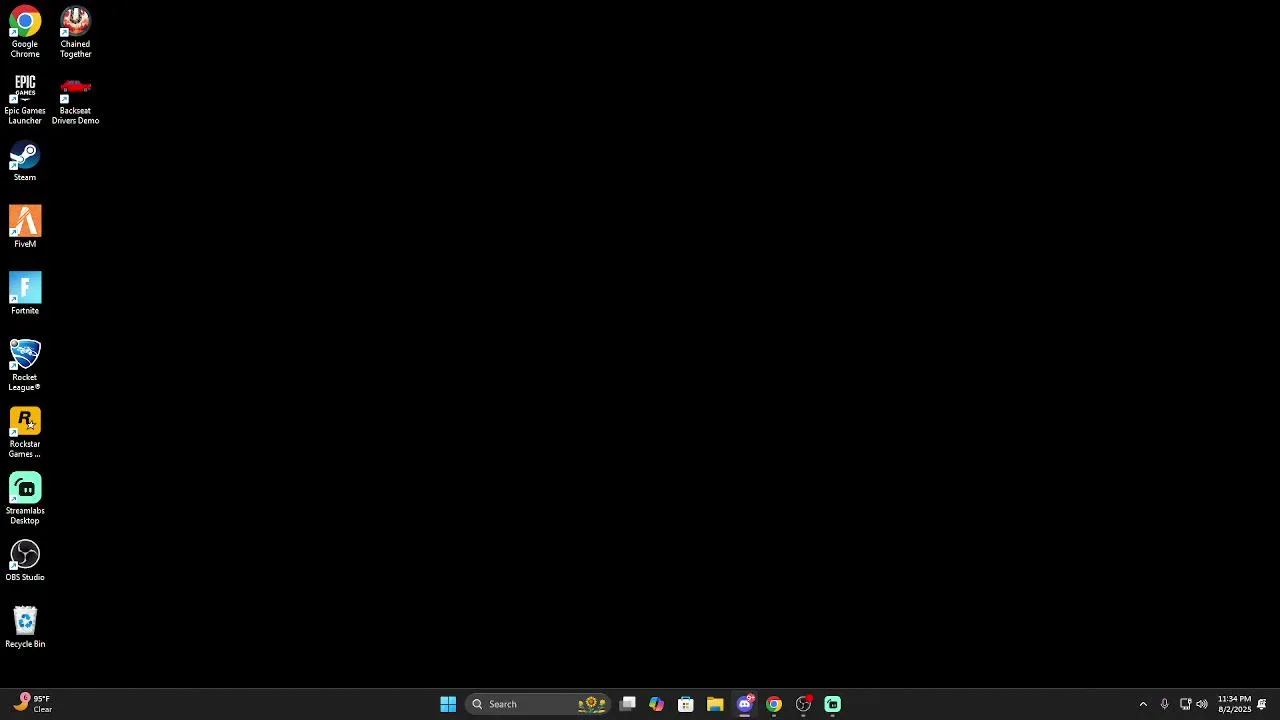The image size is (1280, 720).
Task: Open the weather widget showing 95°F Clear
Action: point(32,704)
